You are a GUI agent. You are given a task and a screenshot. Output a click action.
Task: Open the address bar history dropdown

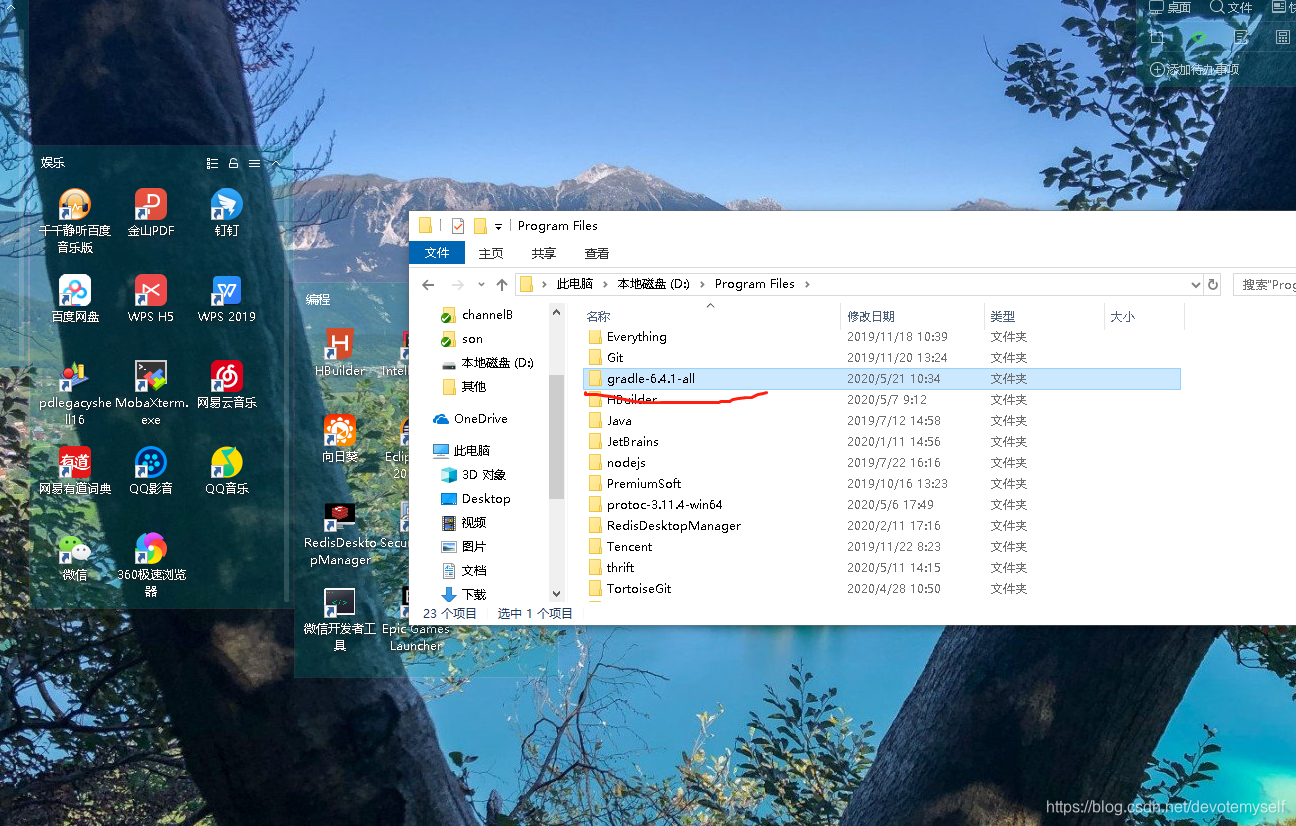[1195, 284]
